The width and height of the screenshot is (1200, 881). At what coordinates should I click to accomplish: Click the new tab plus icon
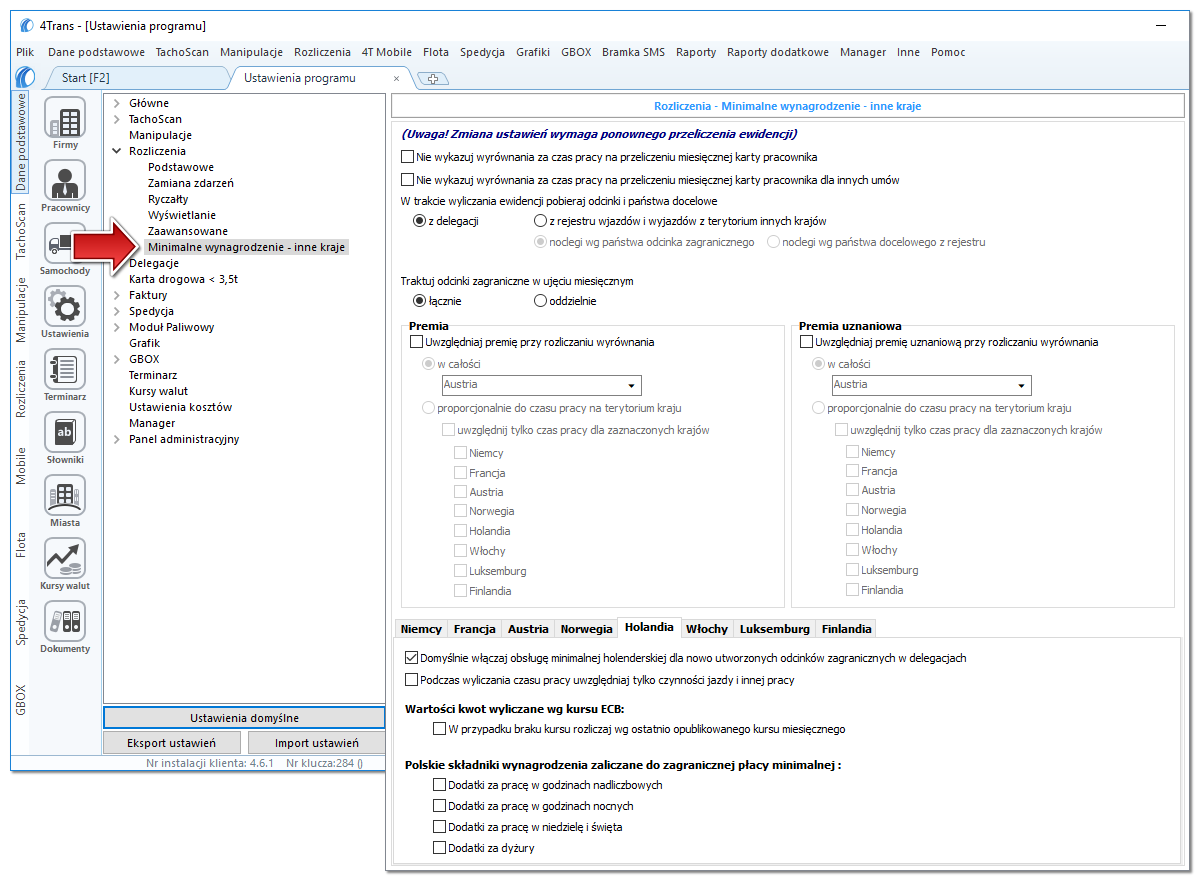pos(432,78)
